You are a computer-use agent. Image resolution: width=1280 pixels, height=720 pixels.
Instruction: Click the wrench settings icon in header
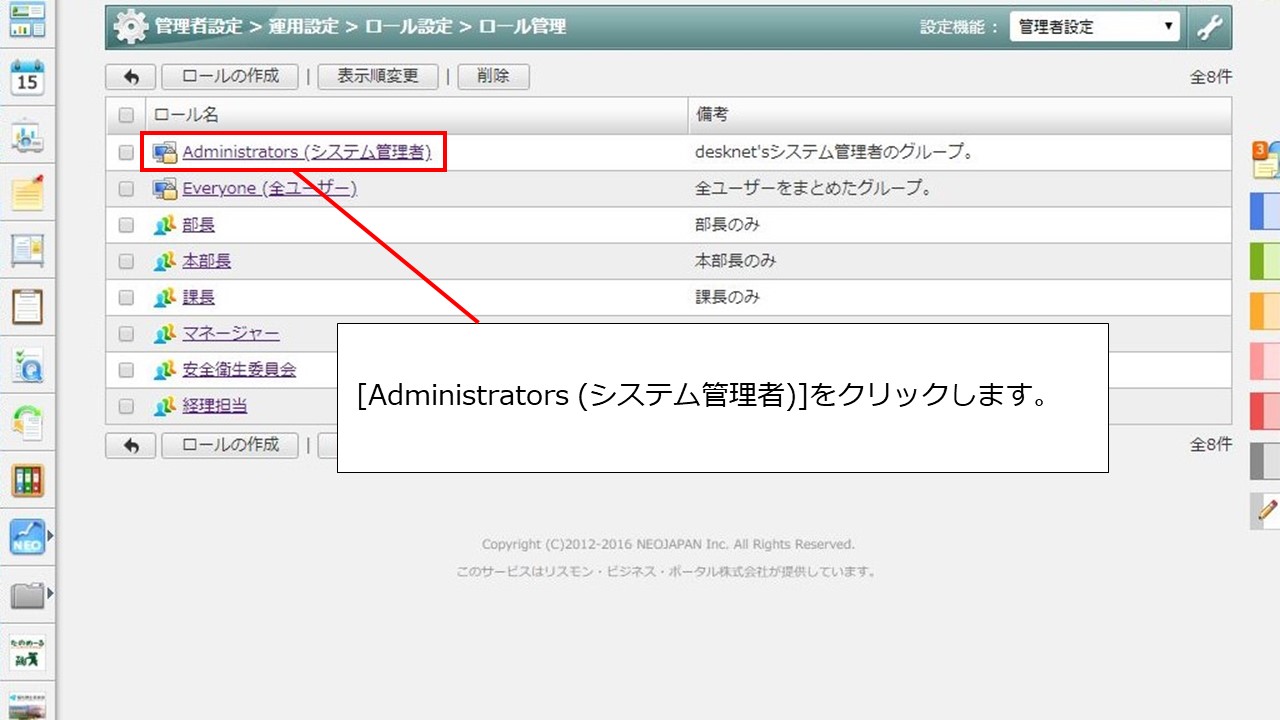tap(1210, 28)
